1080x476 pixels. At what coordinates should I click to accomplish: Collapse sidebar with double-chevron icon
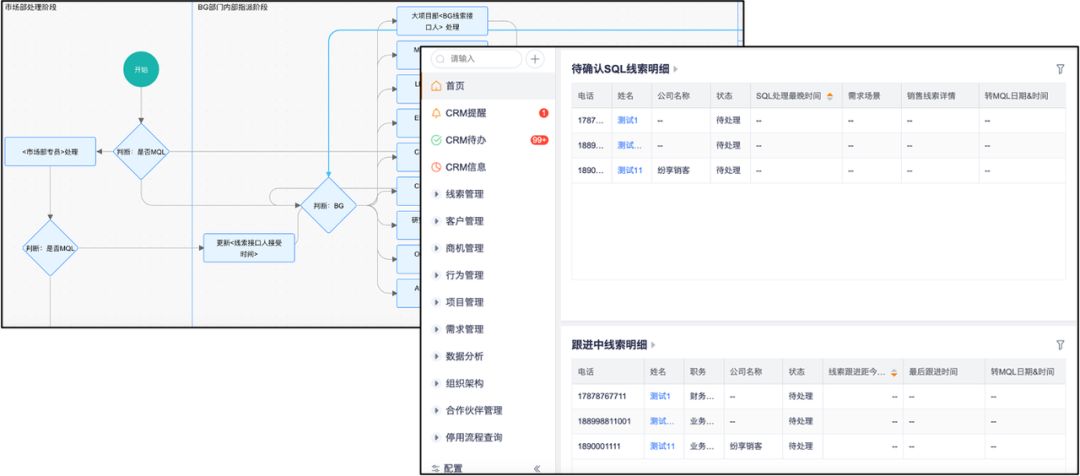pos(537,468)
